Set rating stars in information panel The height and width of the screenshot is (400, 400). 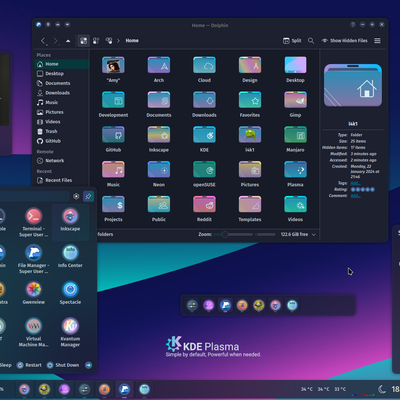point(363,189)
